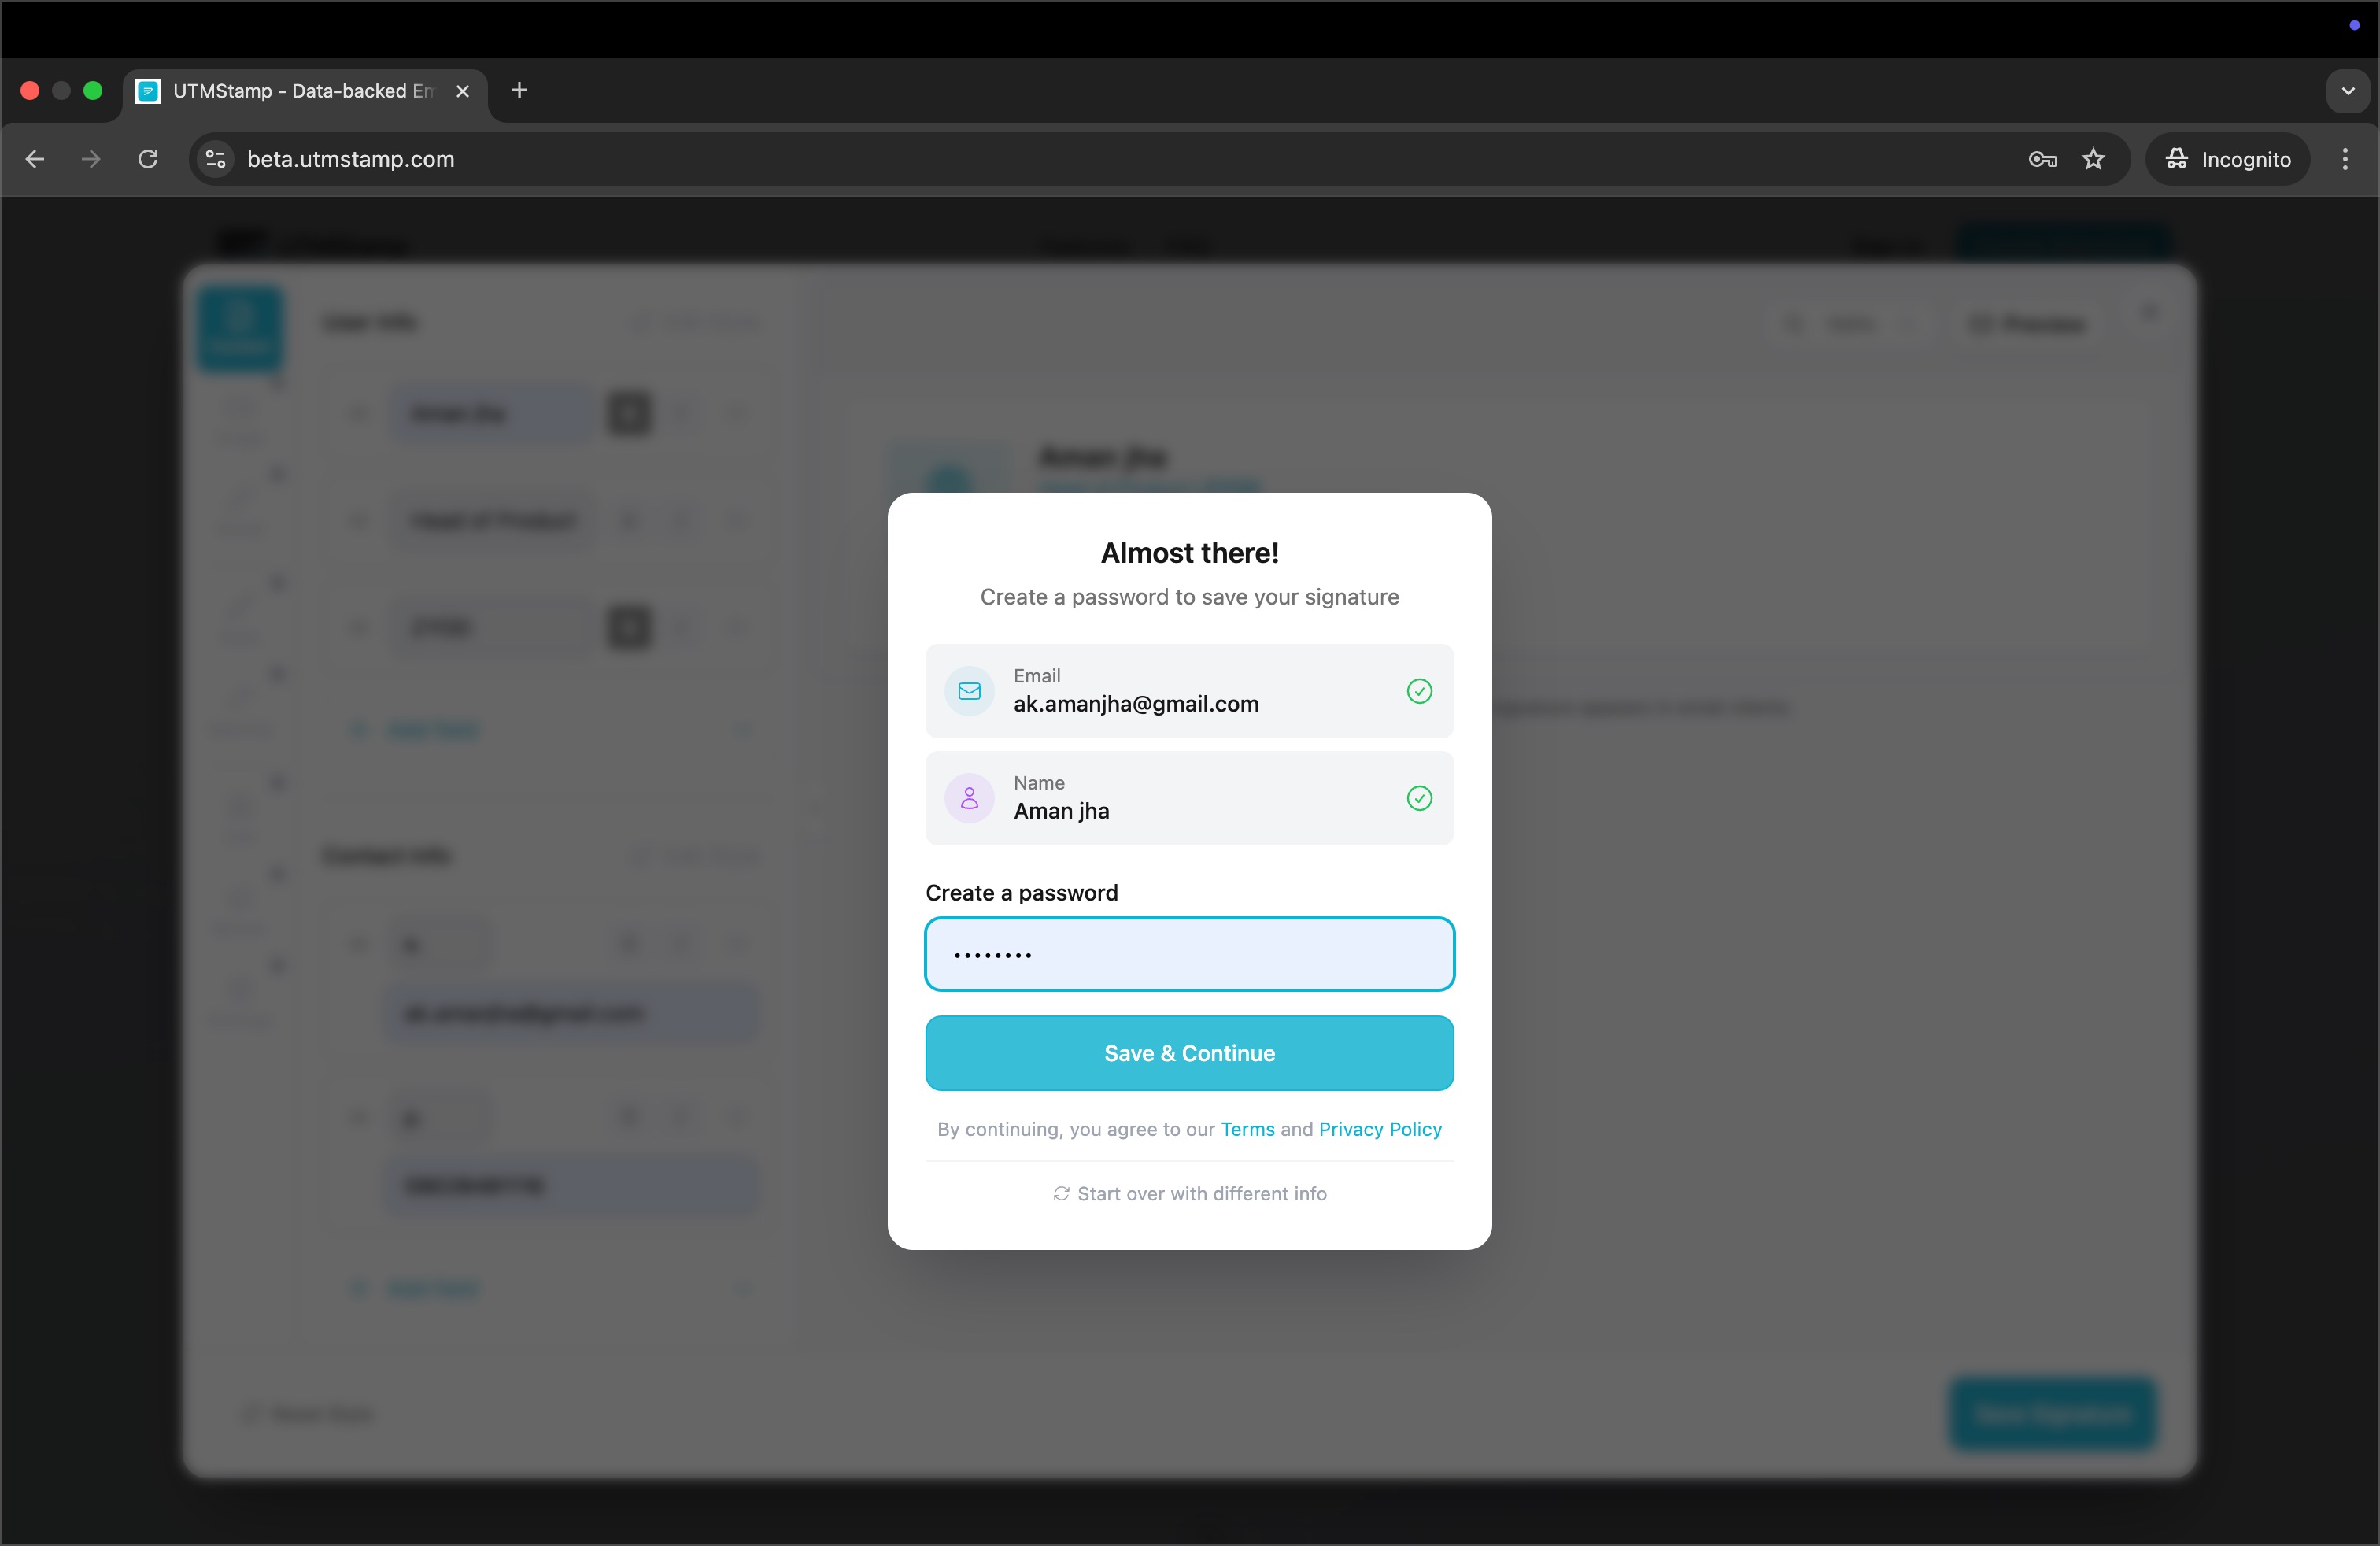
Task: Click the forward navigation arrow
Action: pyautogui.click(x=91, y=159)
